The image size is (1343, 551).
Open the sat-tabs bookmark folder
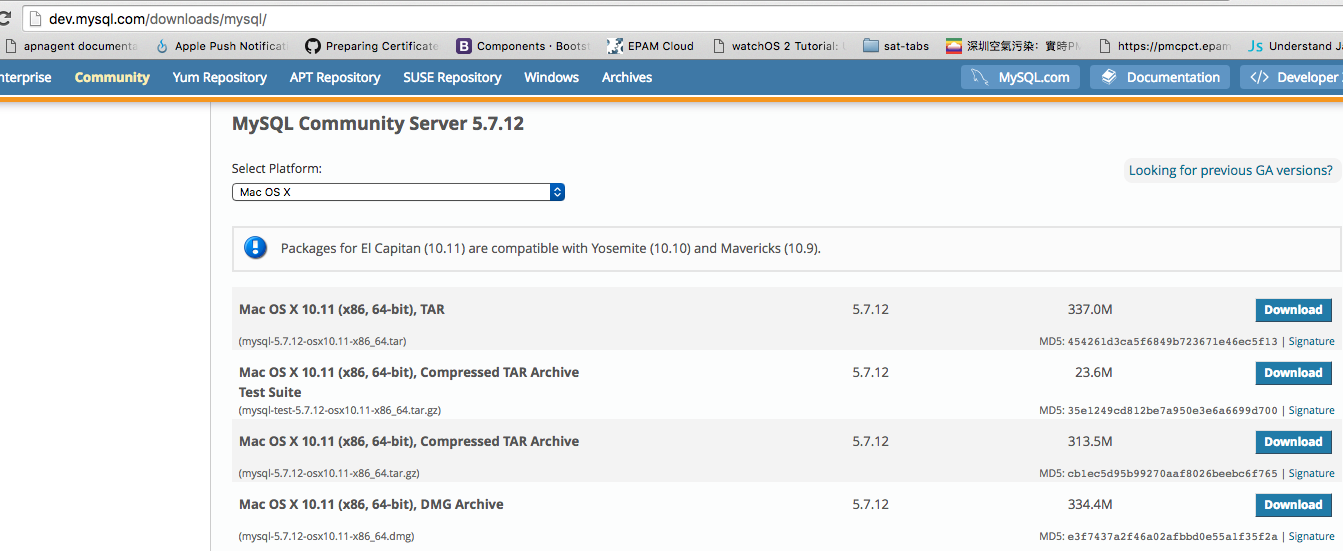coord(896,46)
